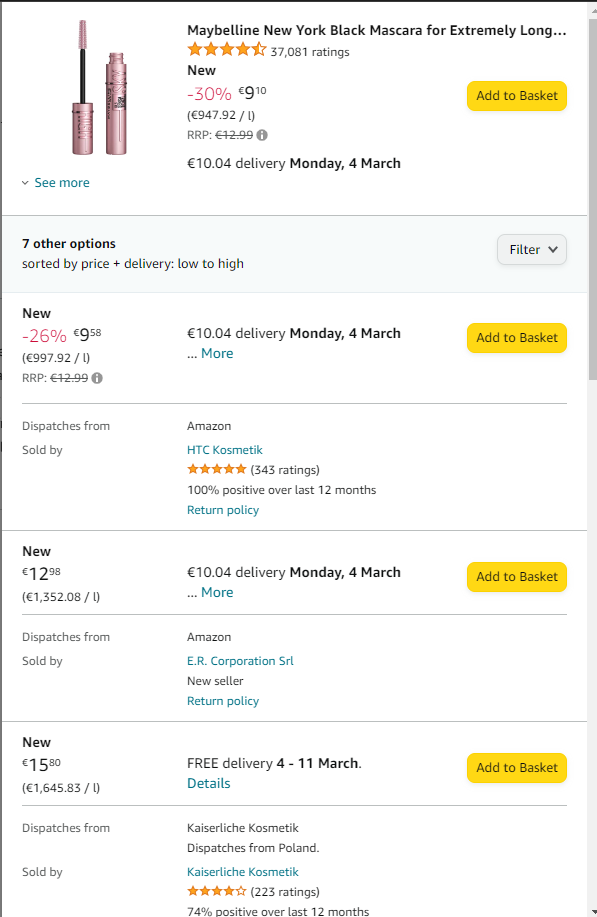The image size is (597, 917).
Task: Click Kaiserliche Kosmetik seller star rating
Action: (217, 891)
